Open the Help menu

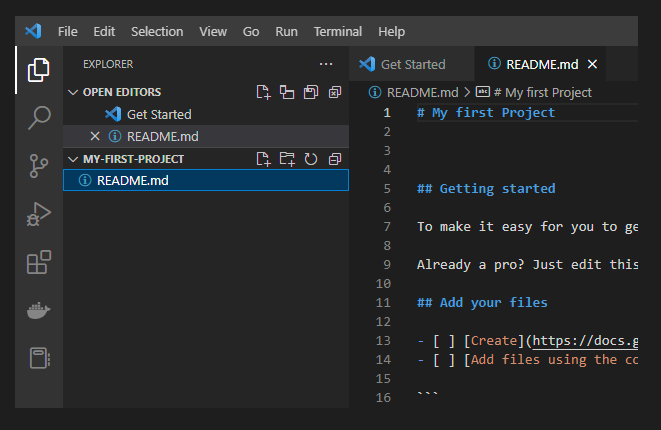point(391,31)
